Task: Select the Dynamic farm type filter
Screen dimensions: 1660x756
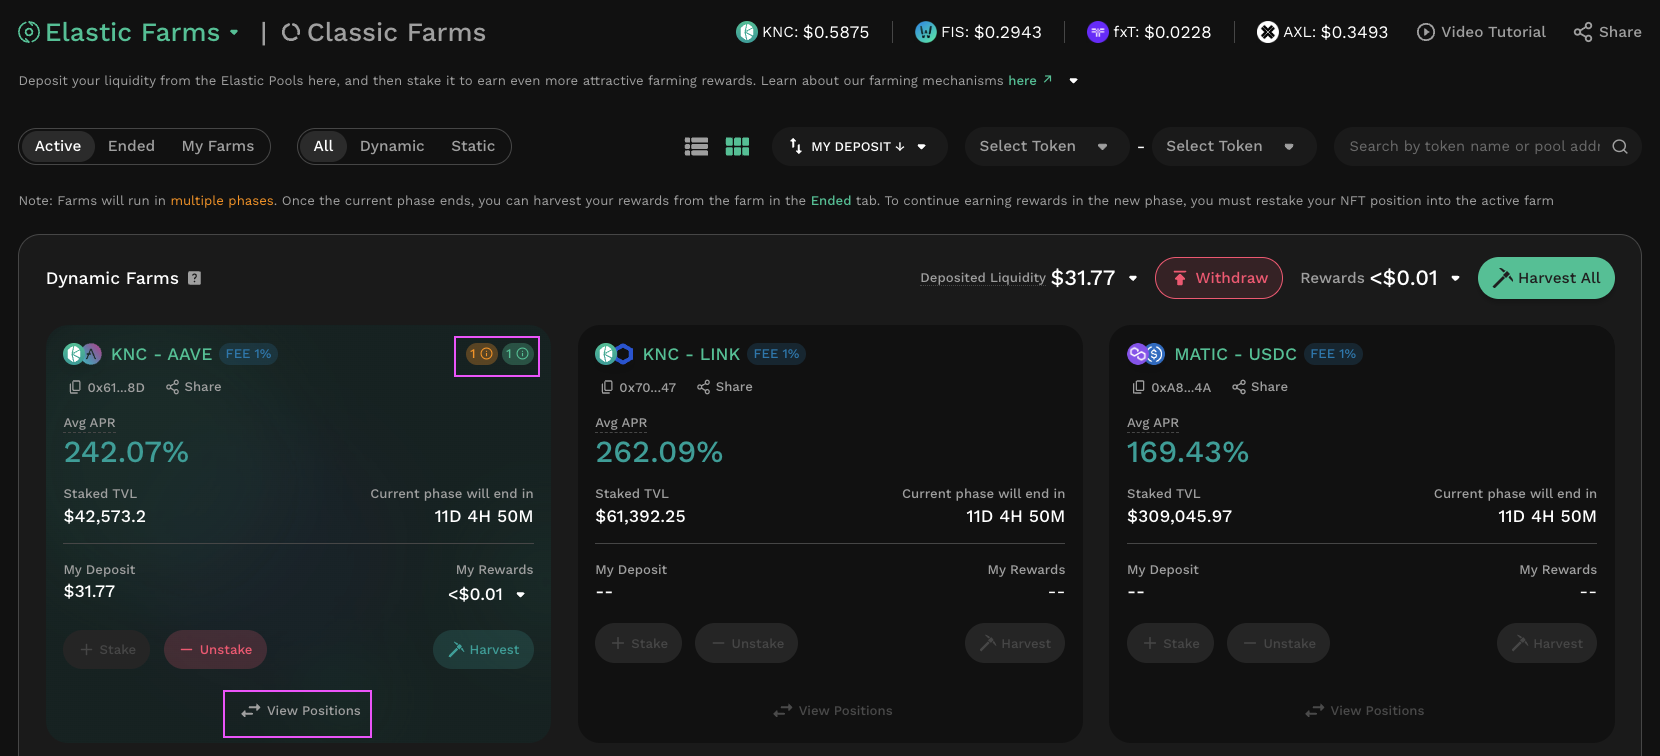Action: point(392,146)
